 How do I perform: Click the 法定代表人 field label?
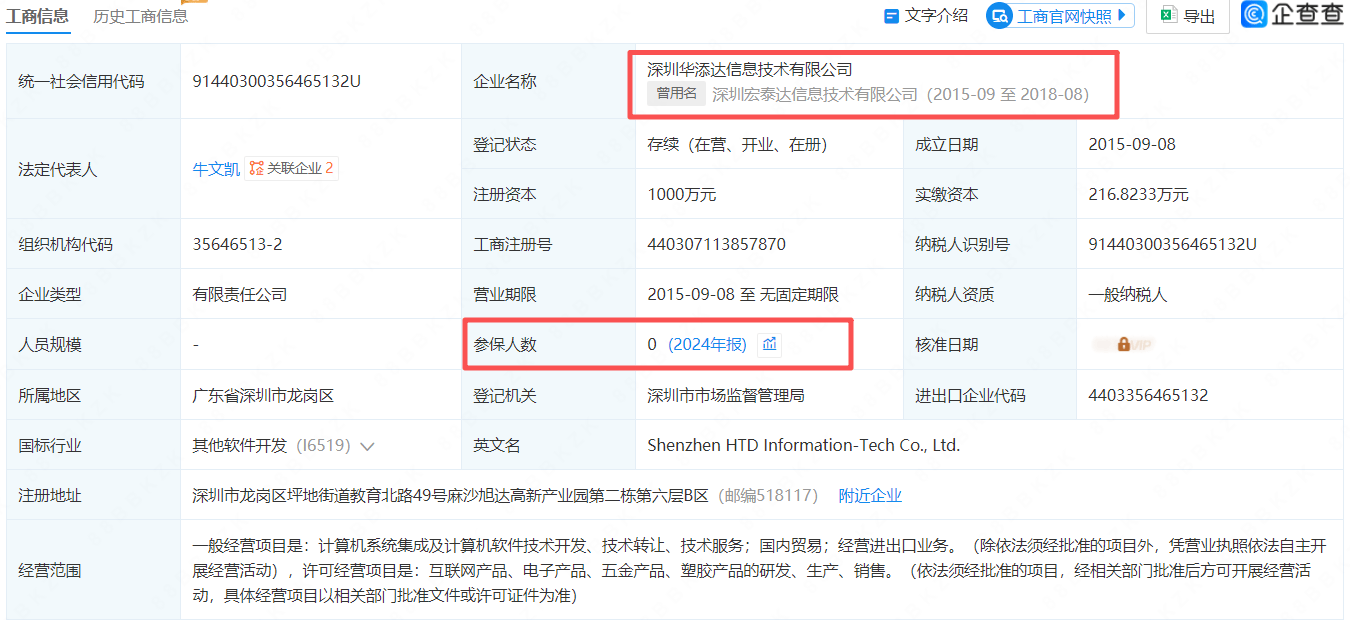pyautogui.click(x=58, y=169)
